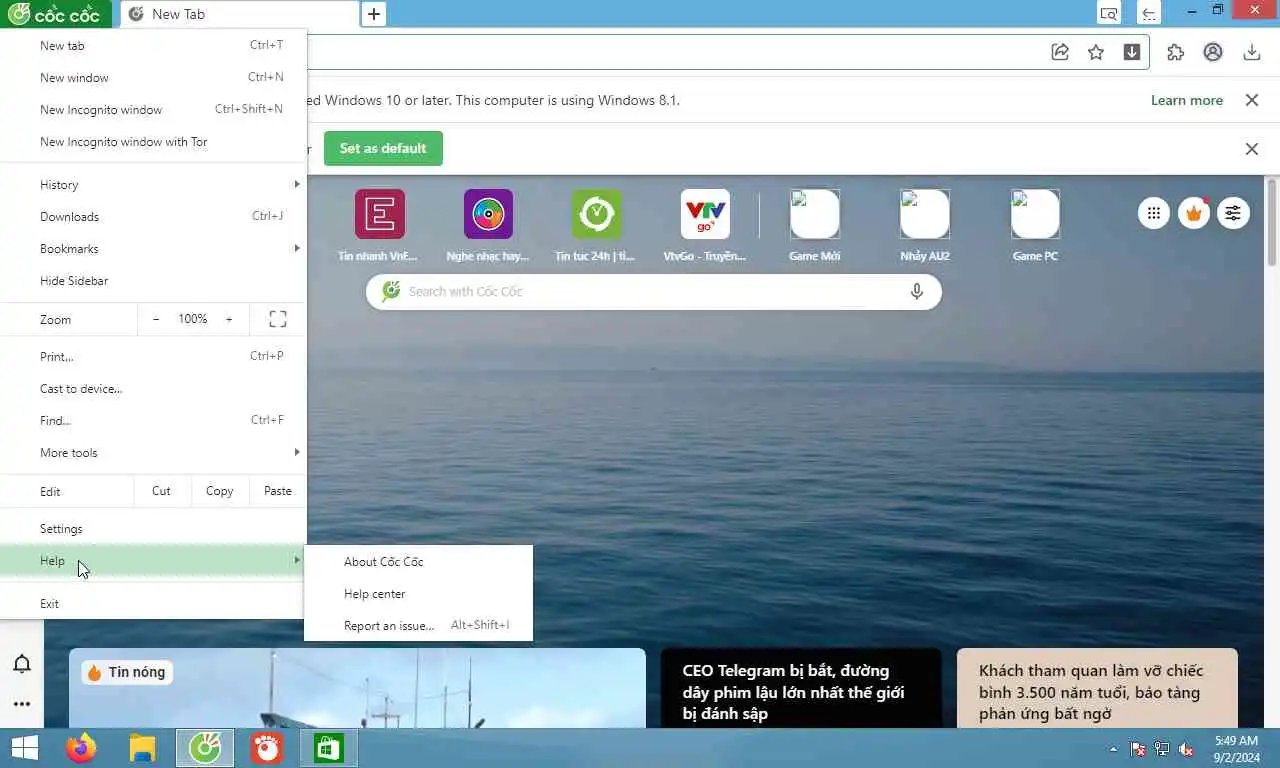The image size is (1280, 768).
Task: Open the Game PC shortcut tile
Action: (x=1035, y=226)
